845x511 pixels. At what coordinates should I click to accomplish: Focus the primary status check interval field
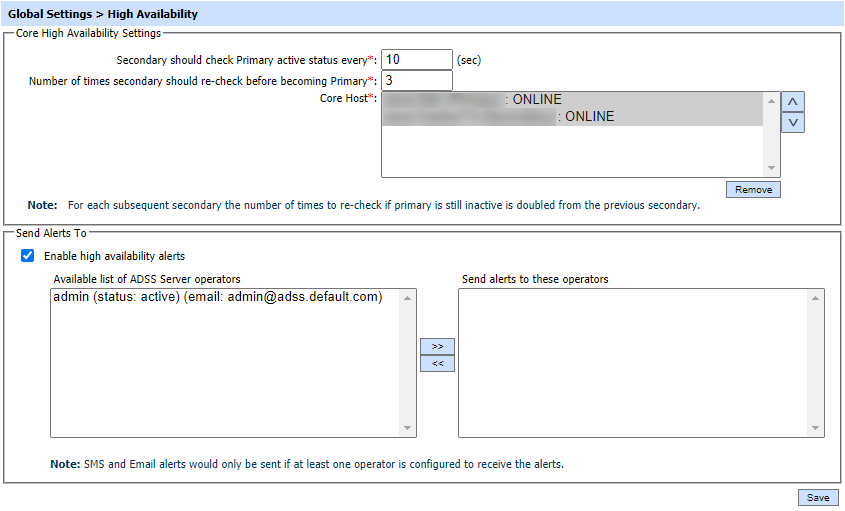[416, 60]
